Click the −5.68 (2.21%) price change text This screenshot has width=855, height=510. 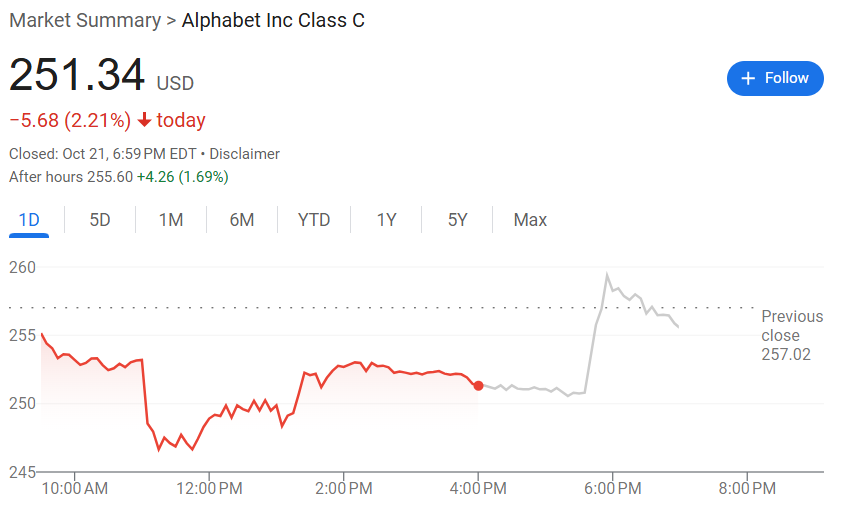[70, 121]
